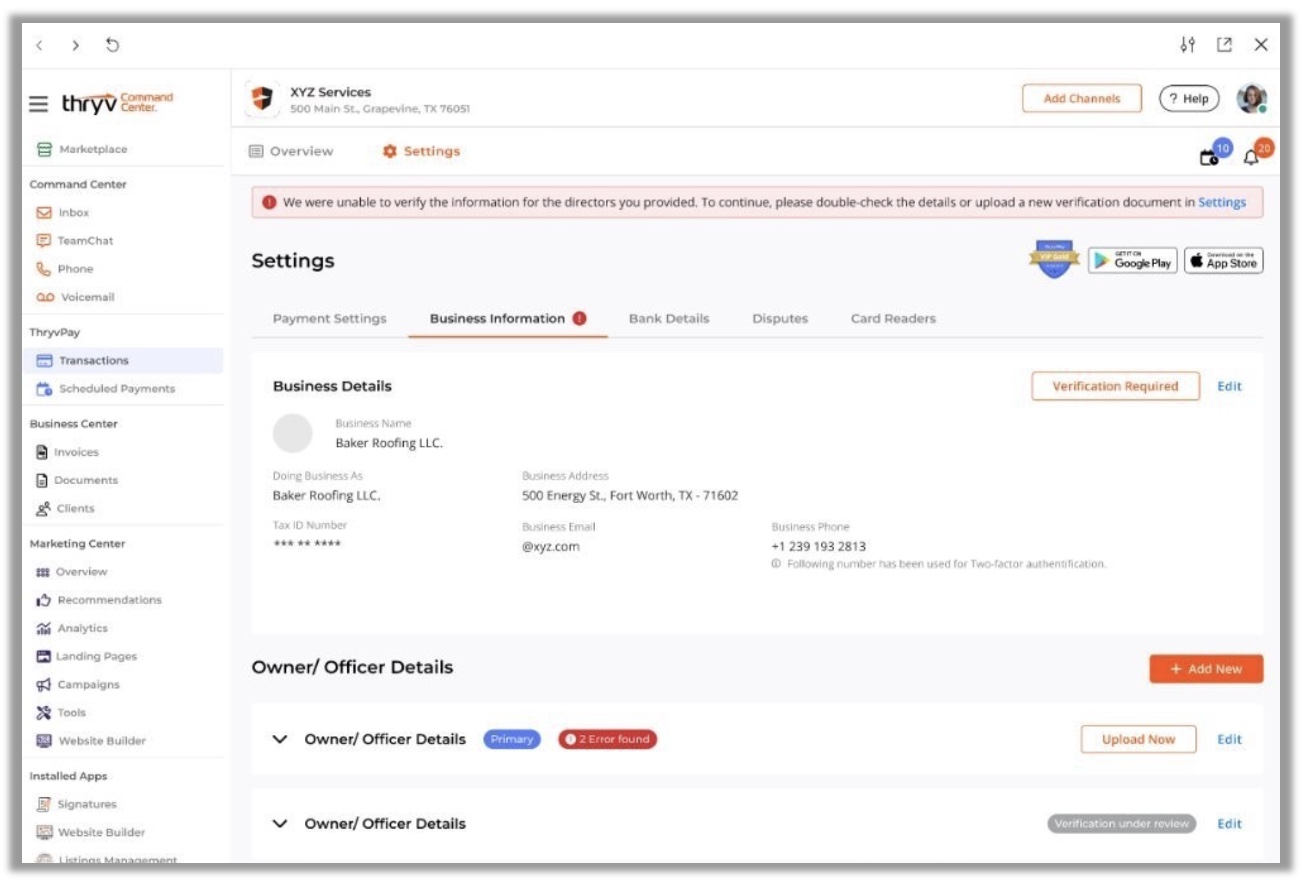Screen dimensions: 1302x884
Task: Follow the Settings link in error banner
Action: point(1222,202)
